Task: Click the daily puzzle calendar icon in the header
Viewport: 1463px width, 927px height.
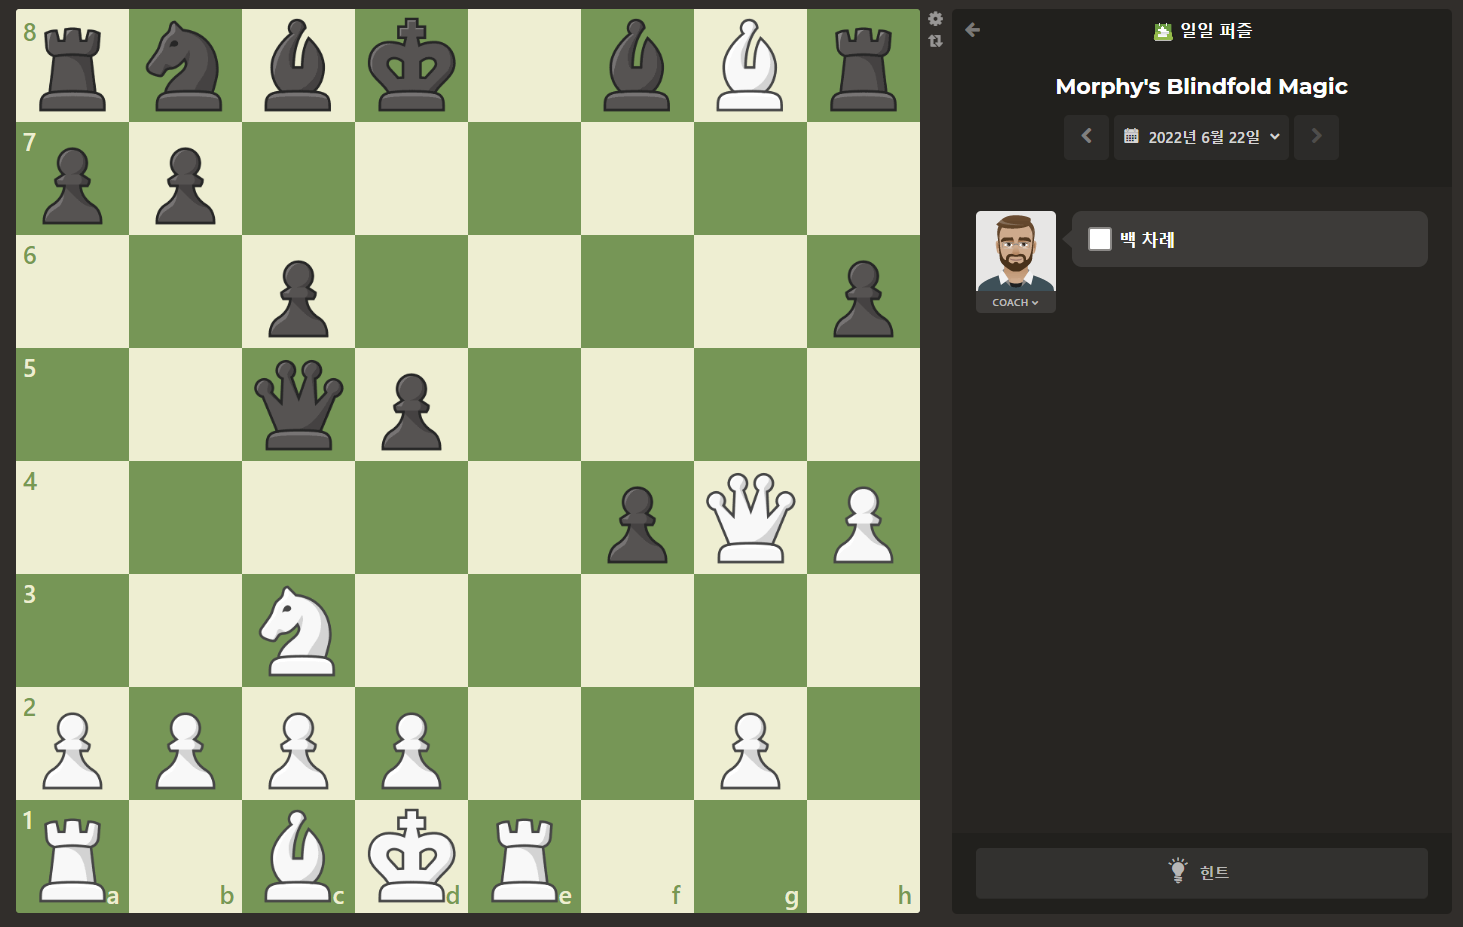Action: pos(1163,31)
